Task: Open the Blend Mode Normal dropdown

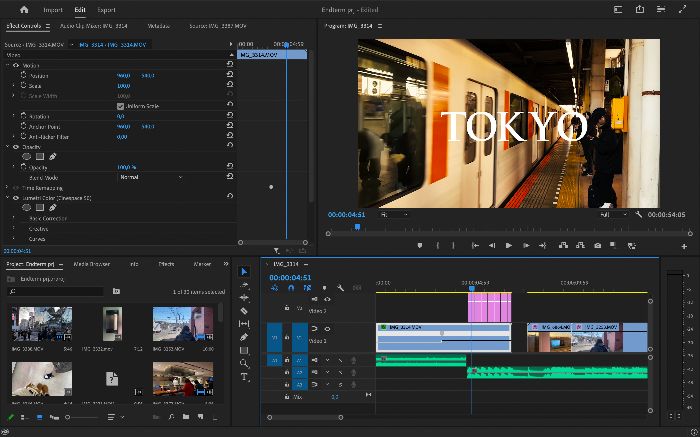Action: (x=151, y=177)
